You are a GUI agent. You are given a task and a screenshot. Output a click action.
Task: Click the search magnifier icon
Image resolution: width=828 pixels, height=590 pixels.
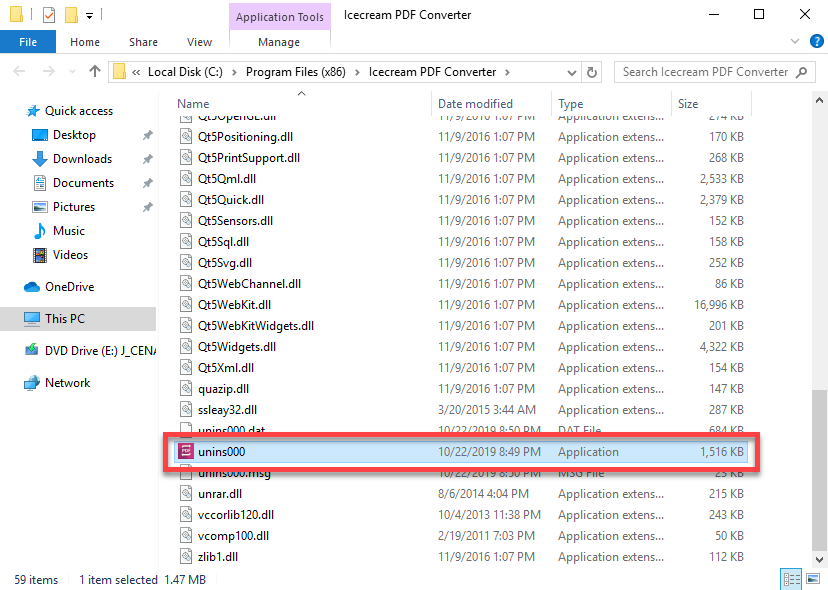click(802, 72)
